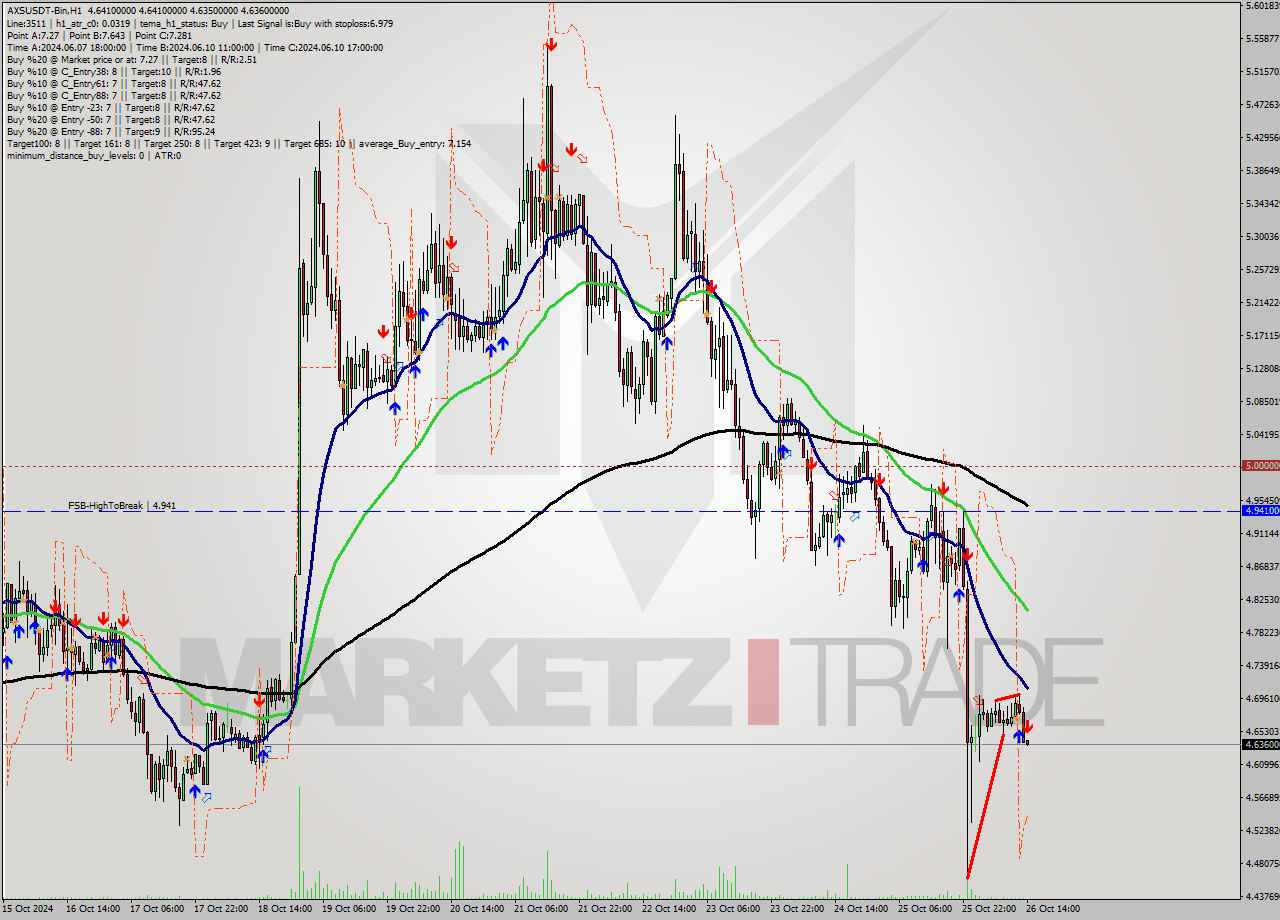Viewport: 1280px width, 920px height.
Task: Click the '25 Oct 22:00' time axis label
Action: pos(988,909)
